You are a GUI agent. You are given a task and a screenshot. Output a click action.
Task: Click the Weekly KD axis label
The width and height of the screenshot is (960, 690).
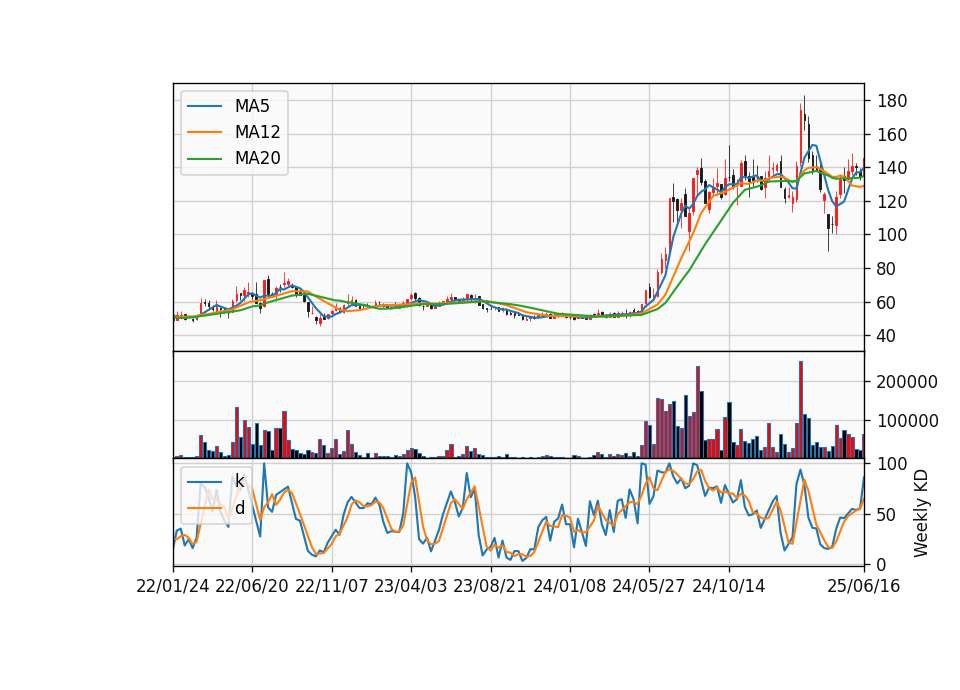point(921,514)
